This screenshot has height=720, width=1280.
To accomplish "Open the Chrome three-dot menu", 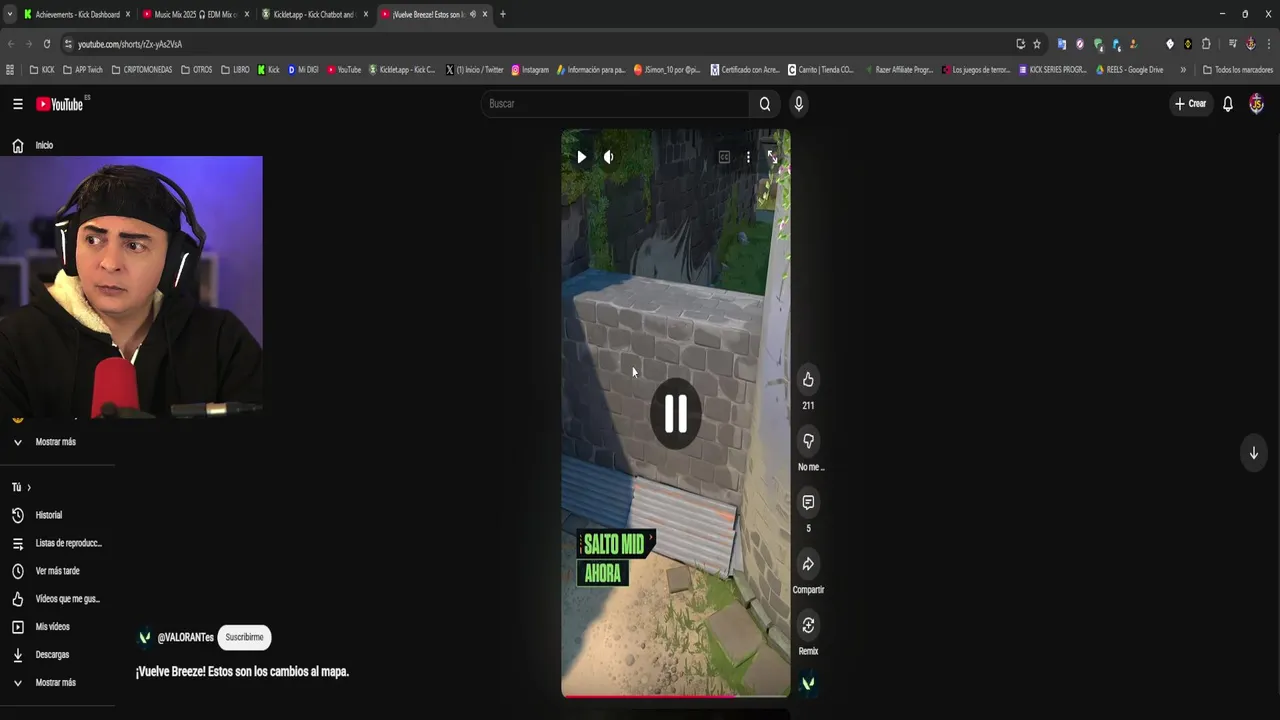I will coord(1268,44).
